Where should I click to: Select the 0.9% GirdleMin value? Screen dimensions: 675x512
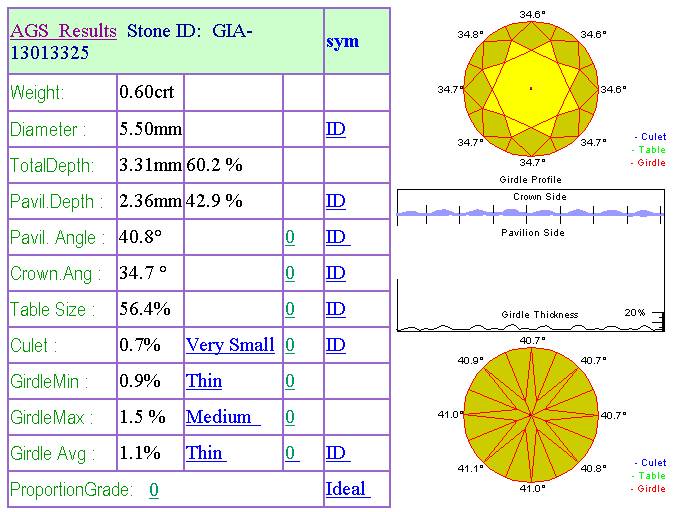[x=140, y=381]
